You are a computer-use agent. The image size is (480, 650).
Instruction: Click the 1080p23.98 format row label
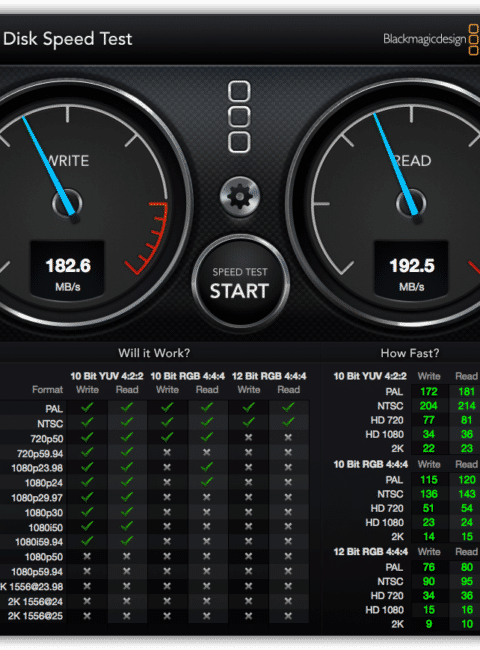click(x=37, y=468)
